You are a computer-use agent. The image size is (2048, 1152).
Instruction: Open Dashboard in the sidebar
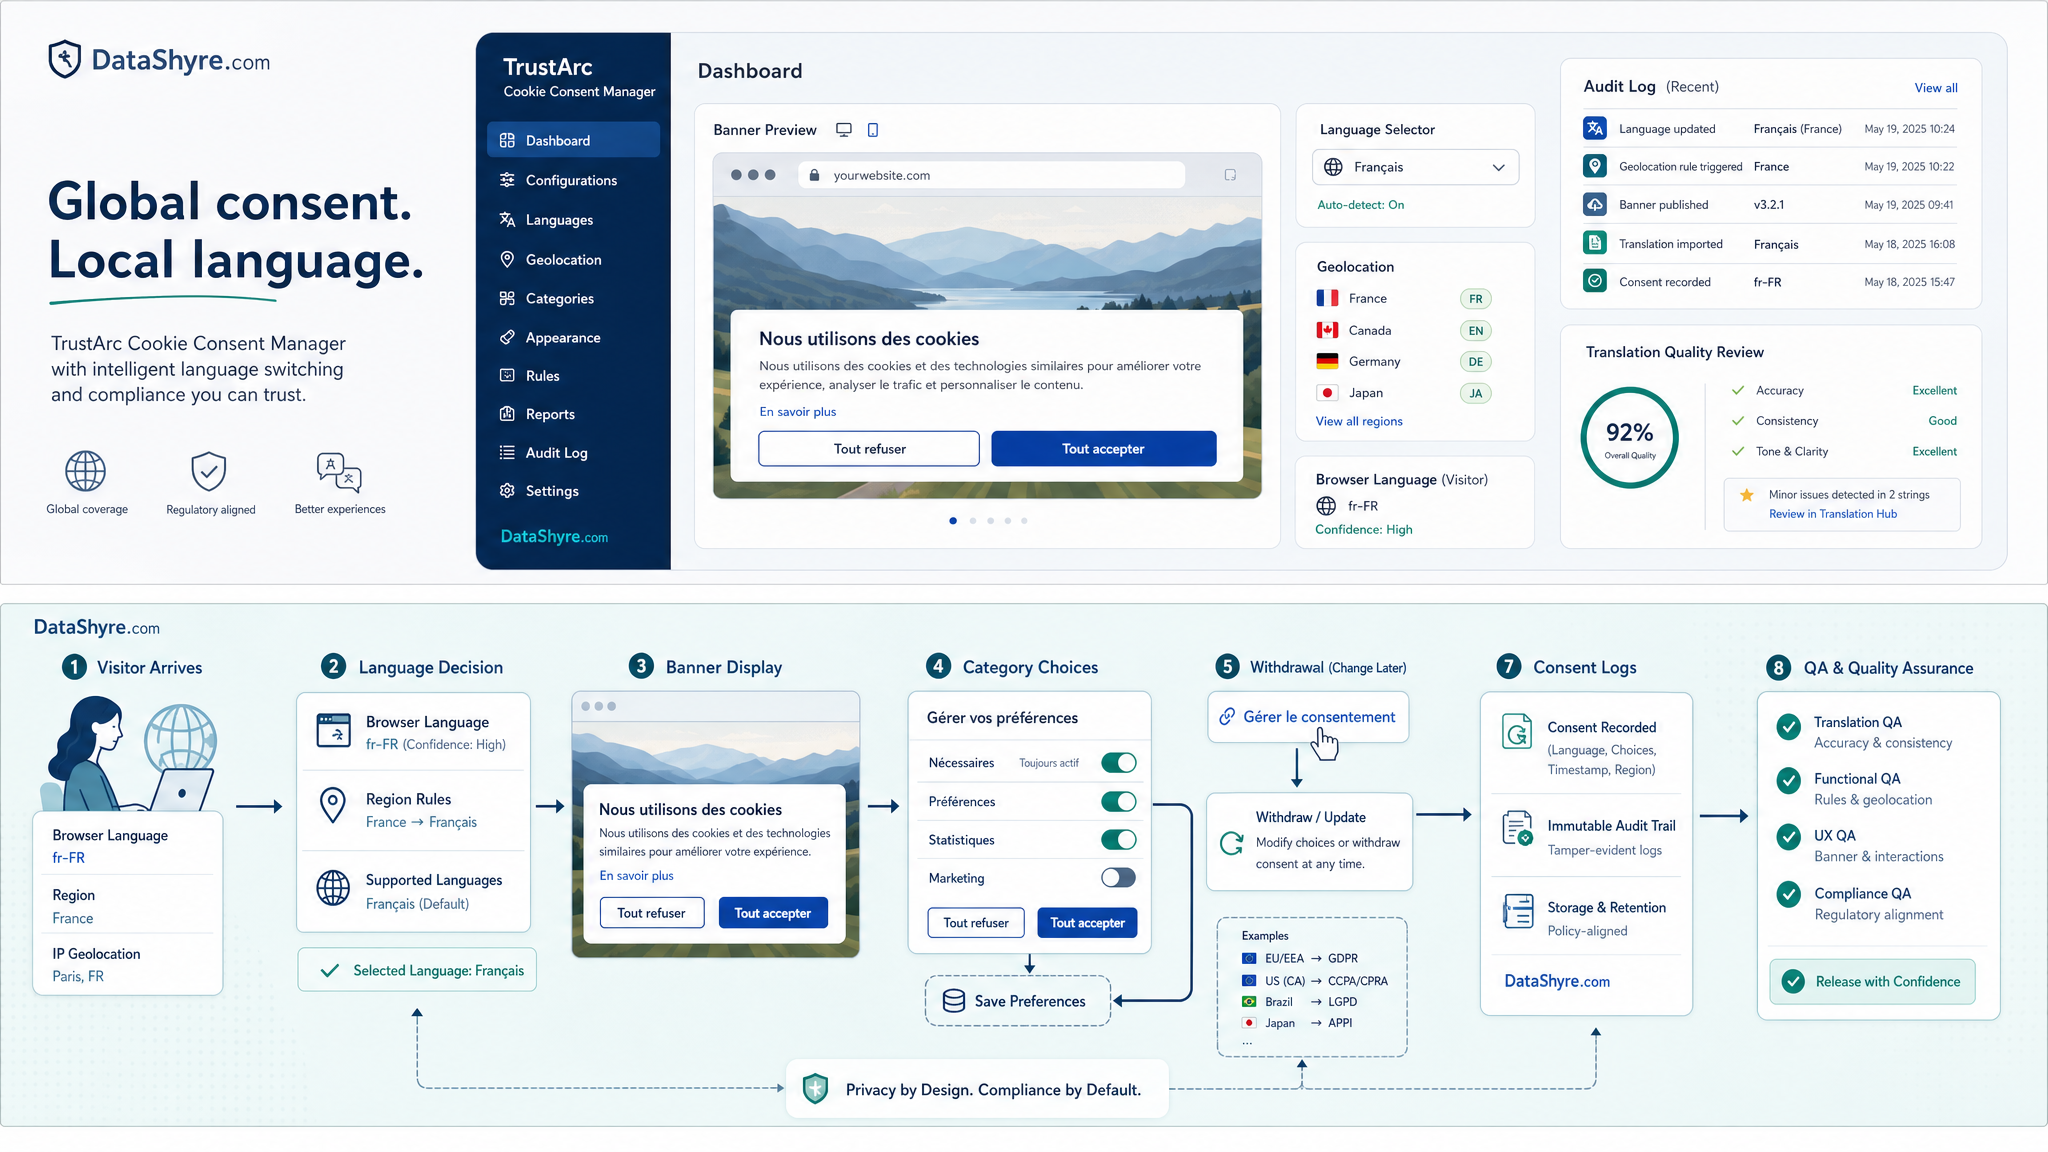(x=573, y=140)
